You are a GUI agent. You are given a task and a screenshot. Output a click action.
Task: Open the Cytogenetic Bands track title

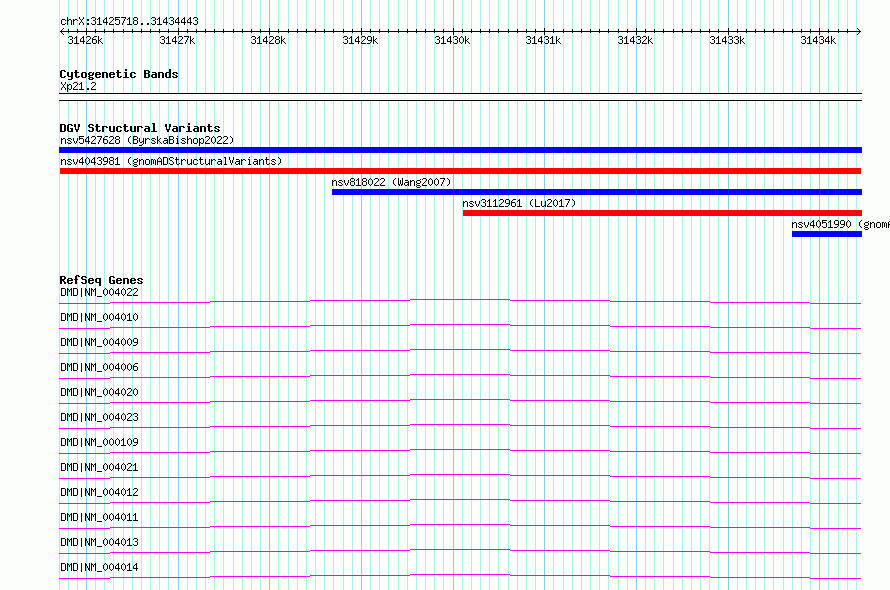119,74
